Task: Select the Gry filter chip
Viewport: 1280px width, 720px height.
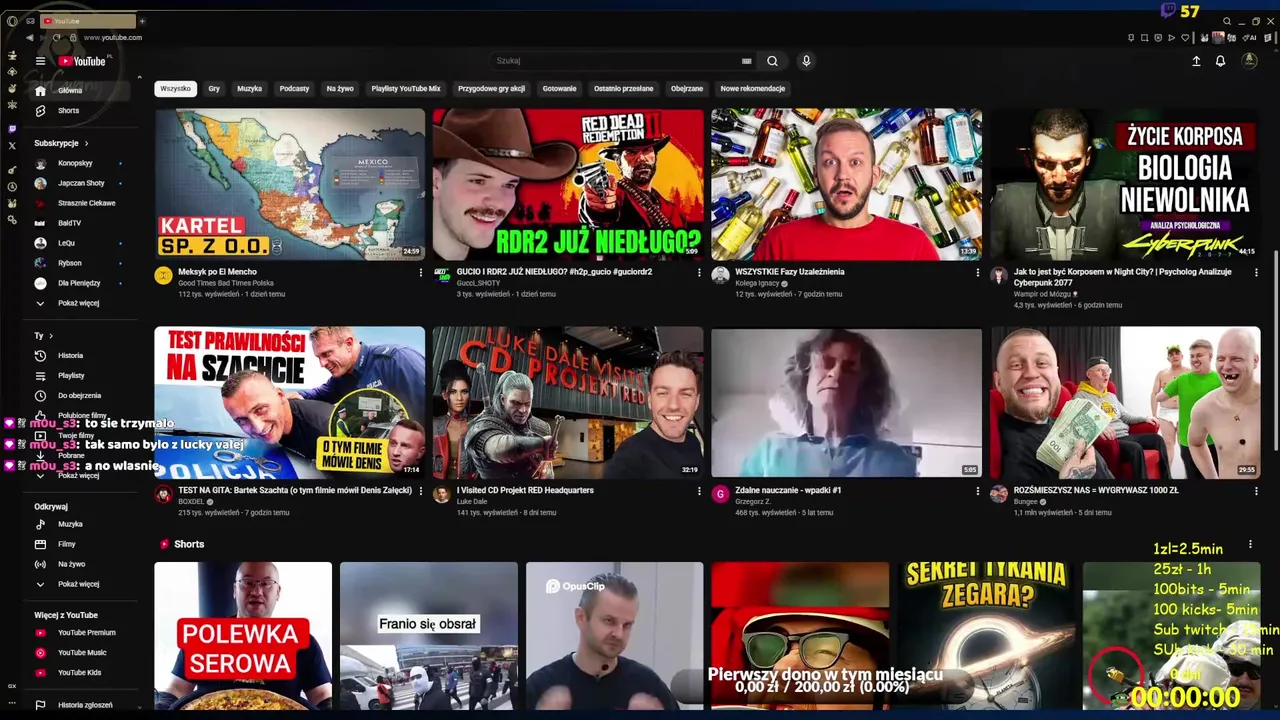Action: coord(214,89)
